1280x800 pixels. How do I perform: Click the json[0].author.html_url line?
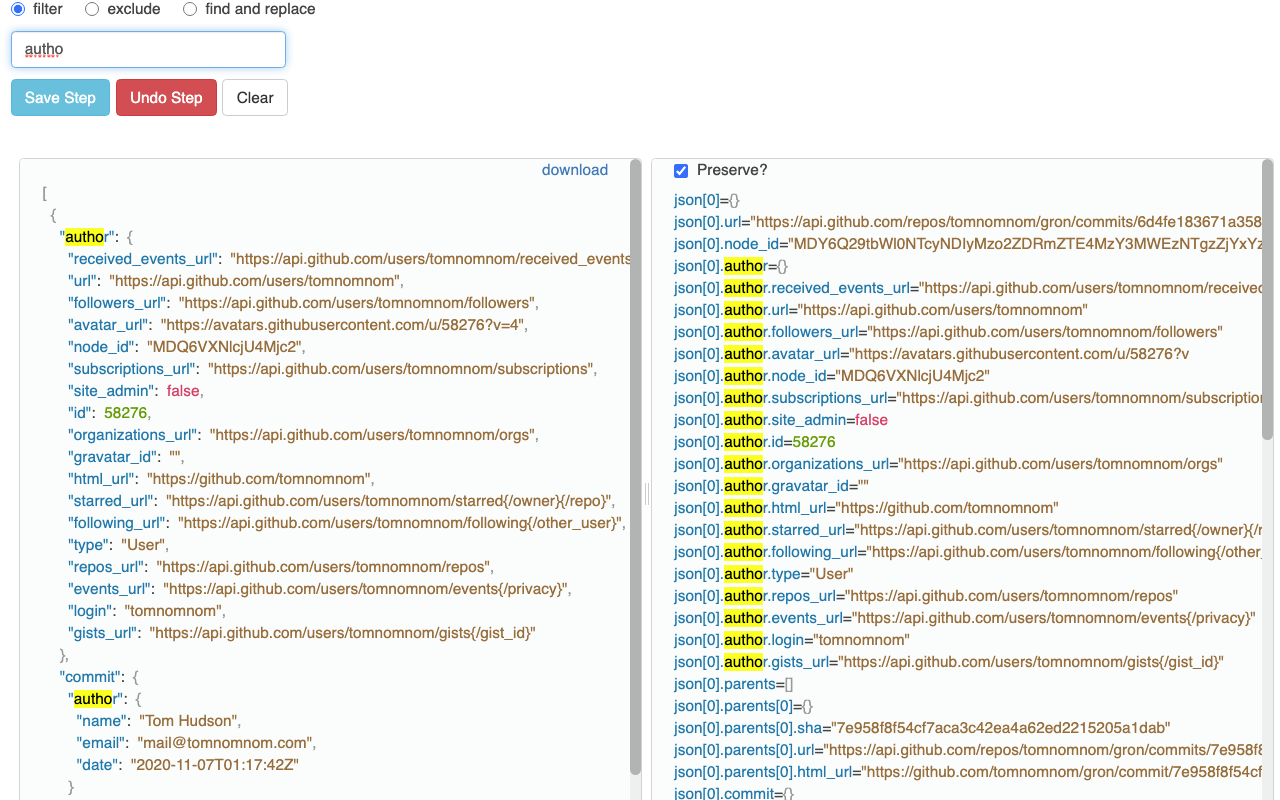click(x=866, y=508)
